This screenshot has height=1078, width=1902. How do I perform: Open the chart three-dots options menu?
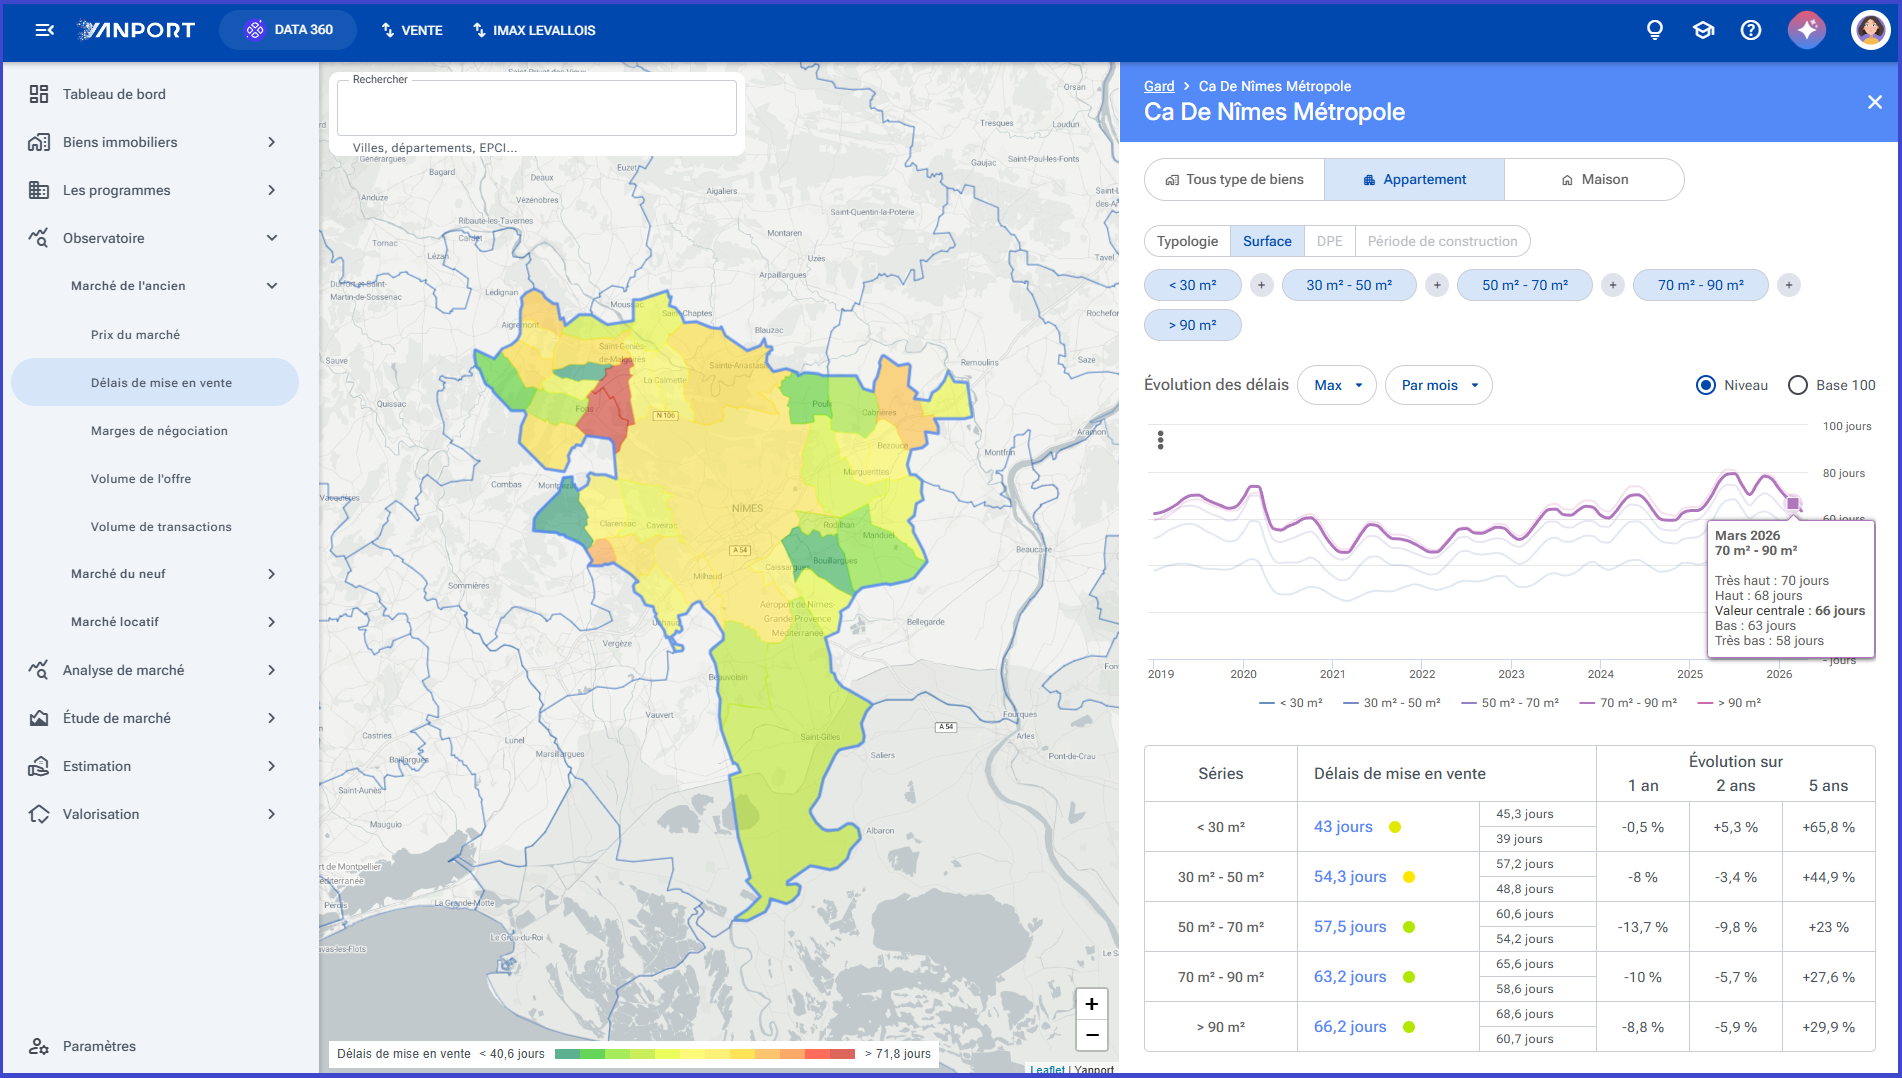1160,440
